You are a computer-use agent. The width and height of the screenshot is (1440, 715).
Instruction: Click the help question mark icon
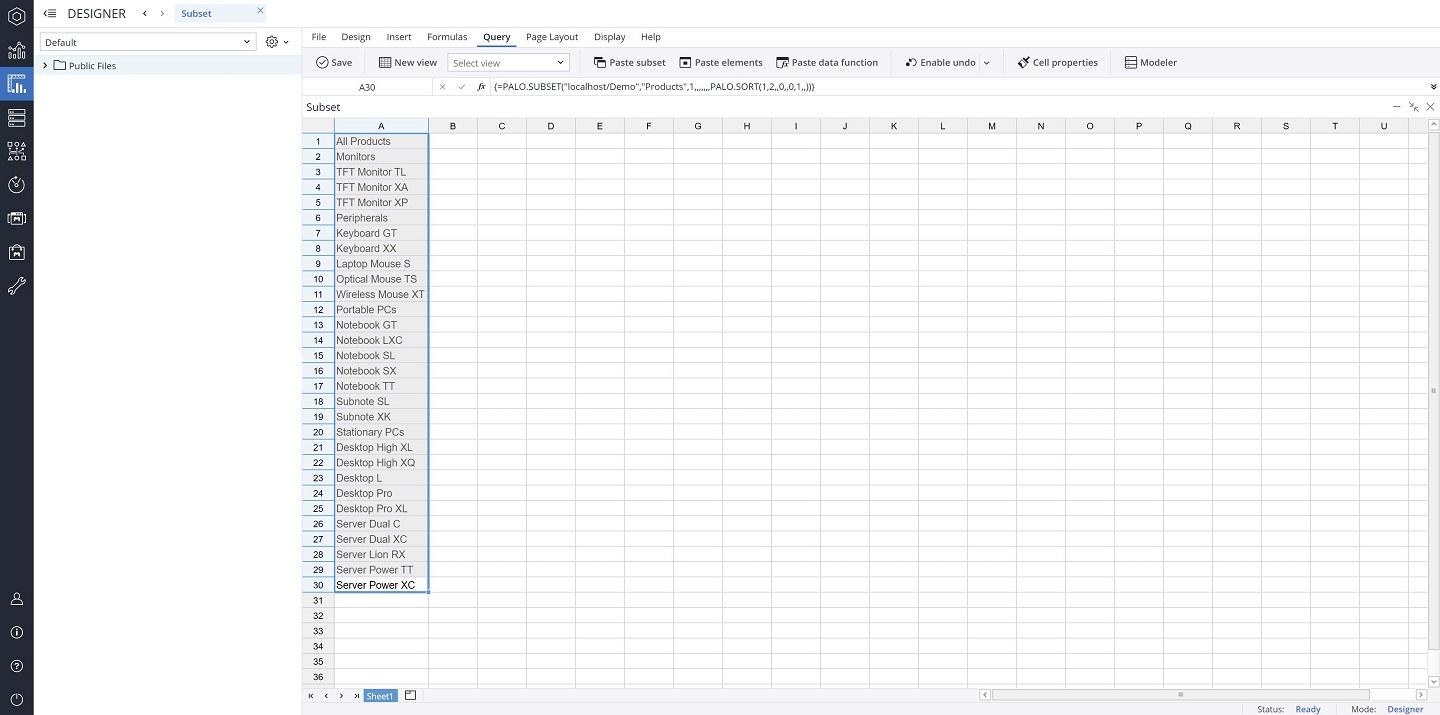point(16,666)
